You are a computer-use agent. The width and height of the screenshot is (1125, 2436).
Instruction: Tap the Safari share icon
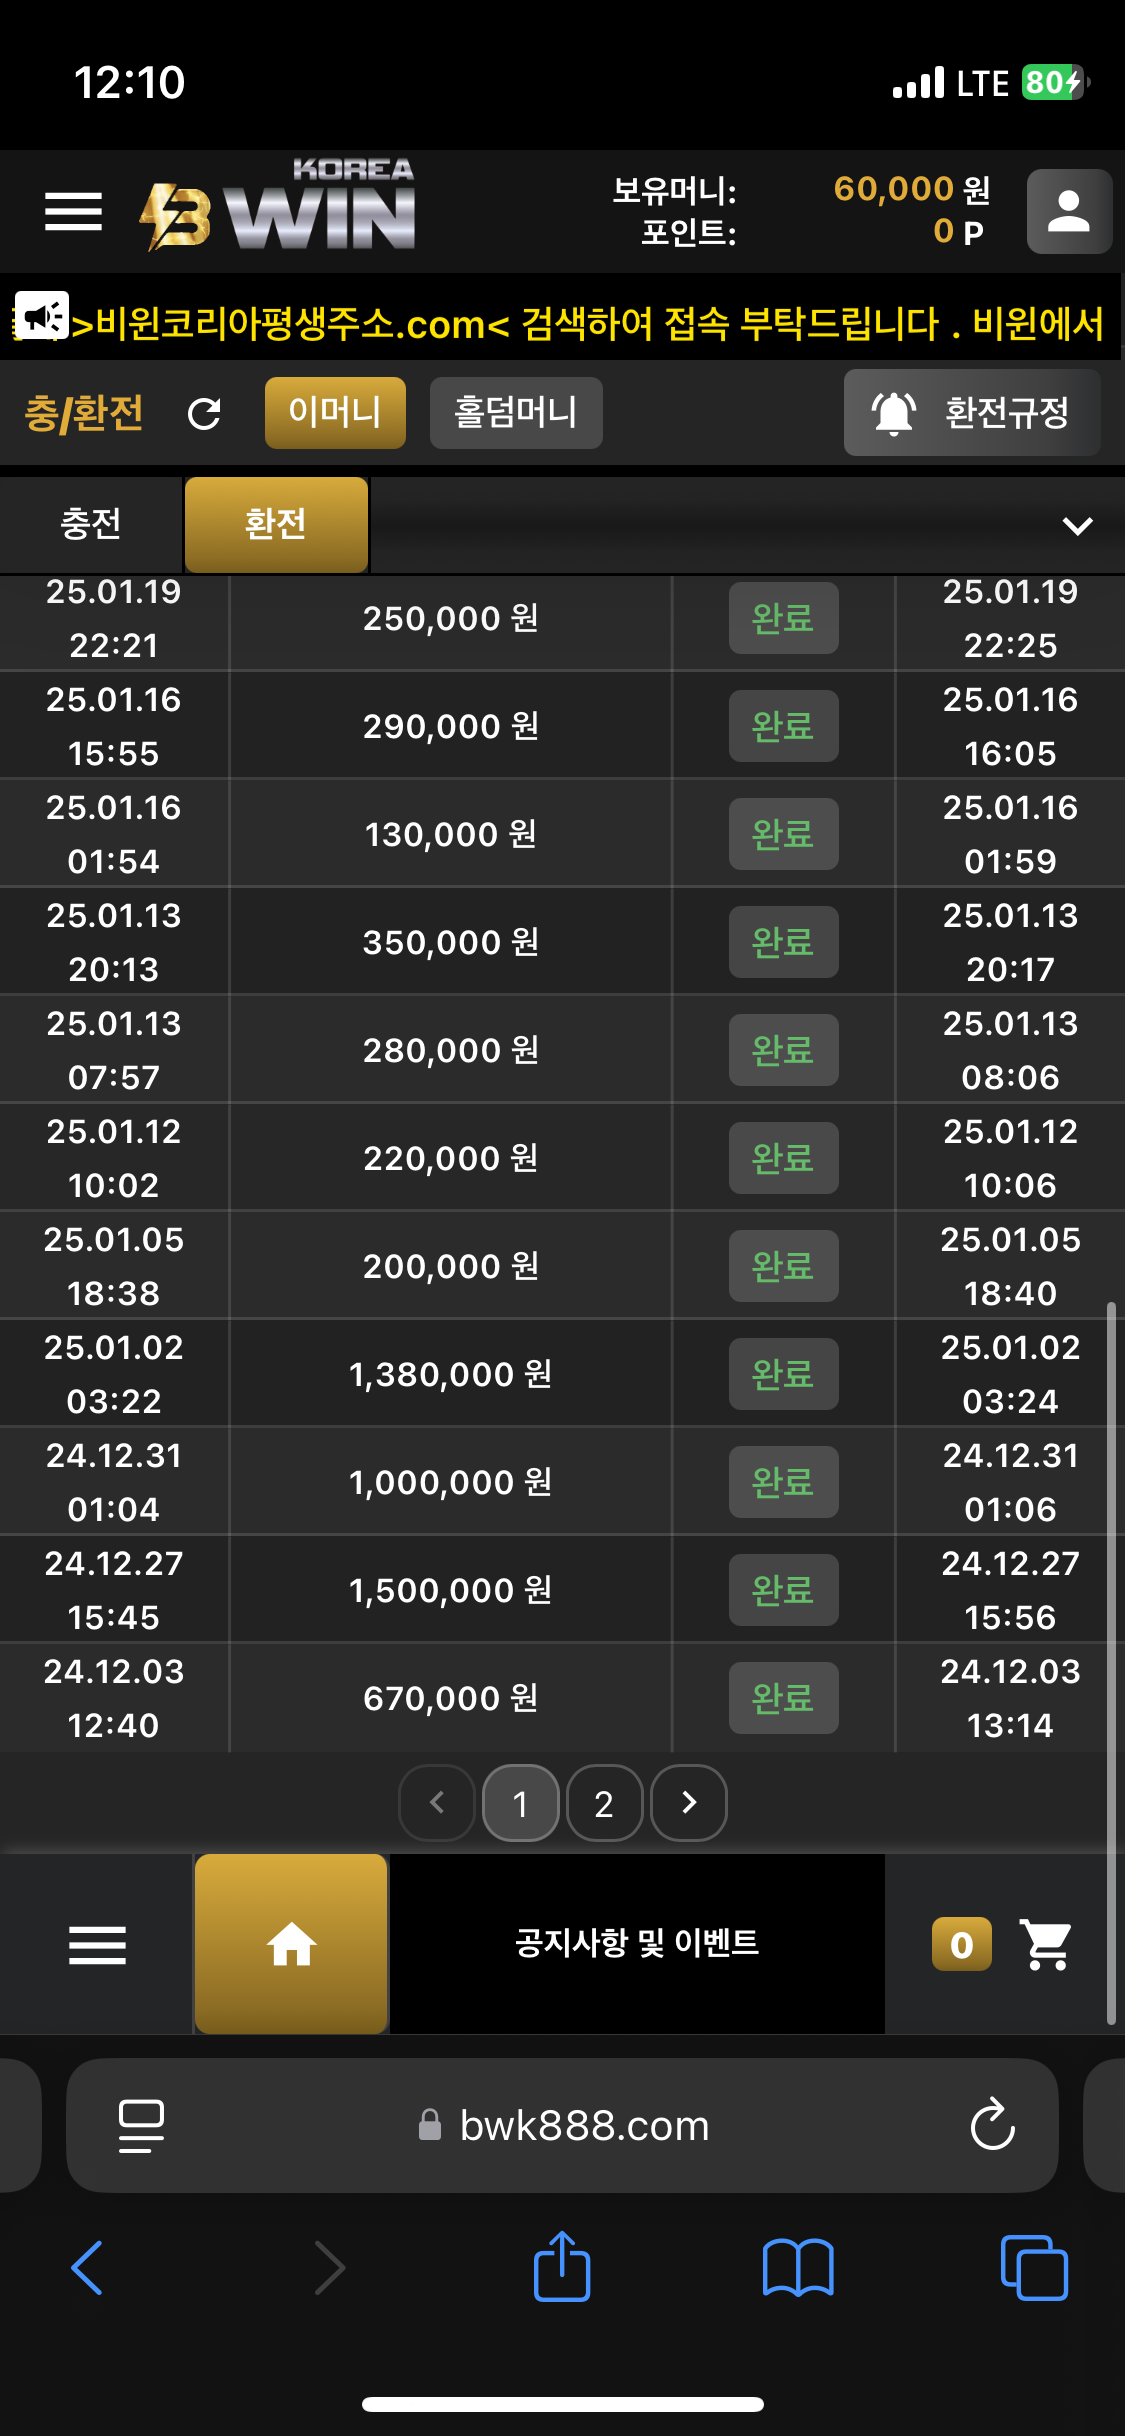click(x=562, y=2267)
